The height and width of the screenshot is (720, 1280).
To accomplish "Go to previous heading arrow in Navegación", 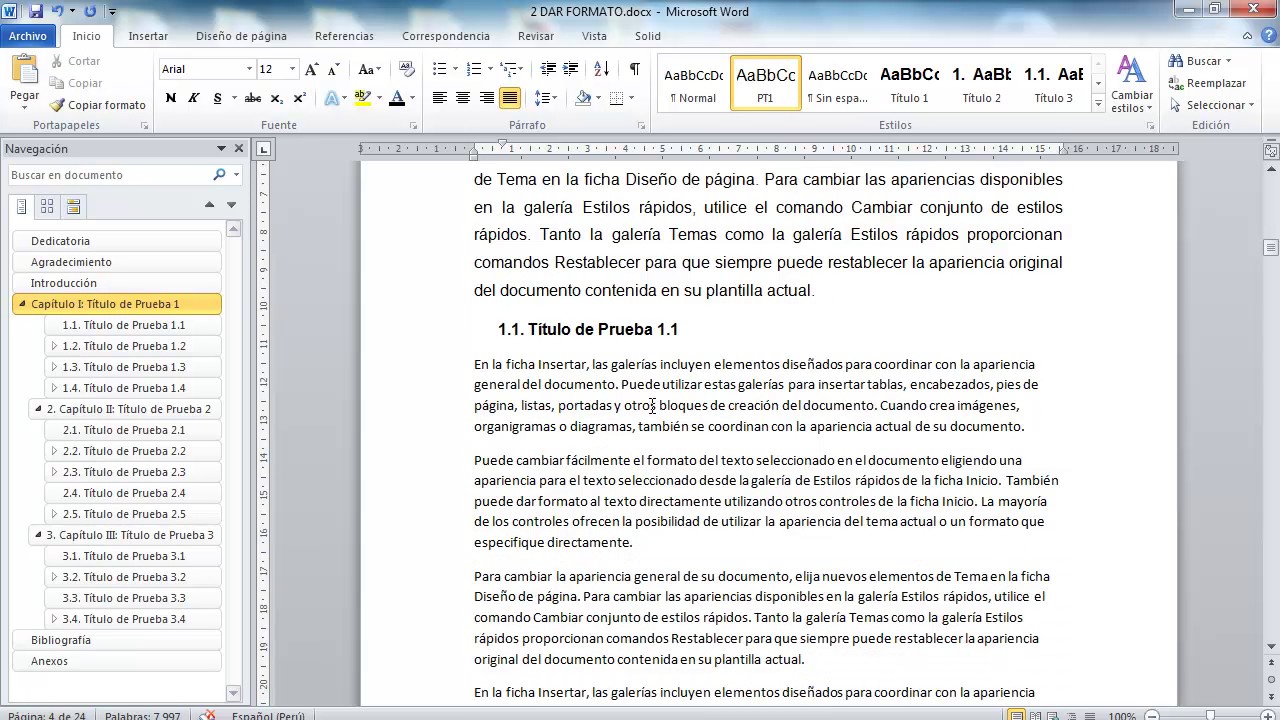I will (209, 205).
